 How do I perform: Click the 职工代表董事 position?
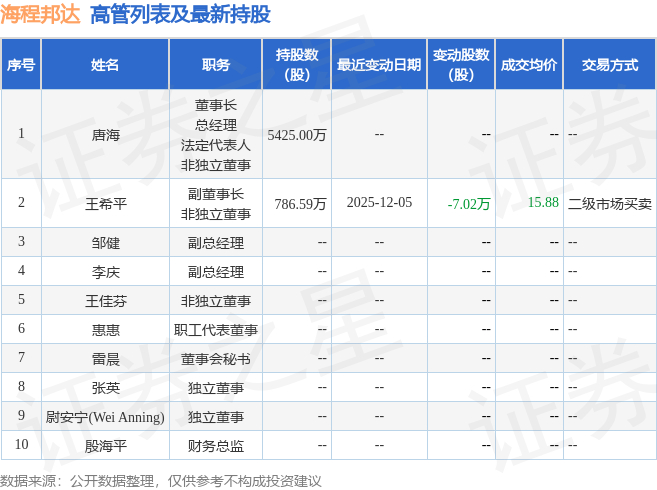tap(216, 330)
